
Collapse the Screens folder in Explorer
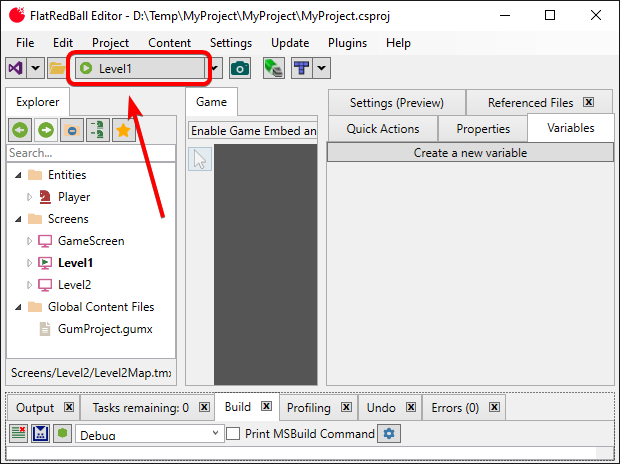point(16,219)
